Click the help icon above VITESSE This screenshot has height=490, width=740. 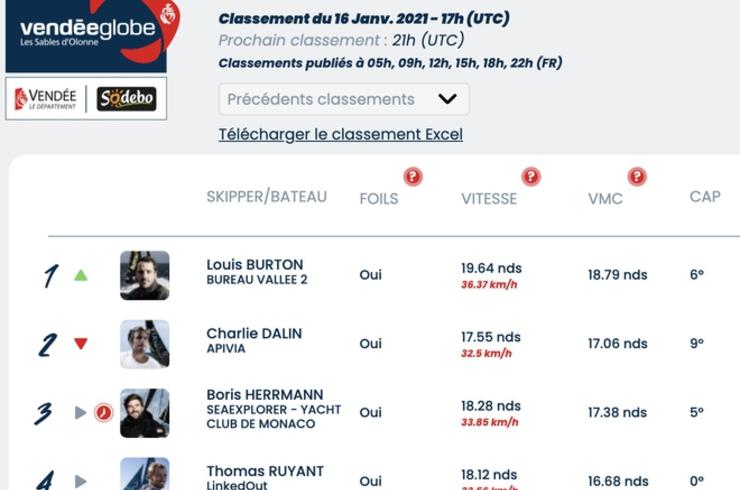[531, 177]
